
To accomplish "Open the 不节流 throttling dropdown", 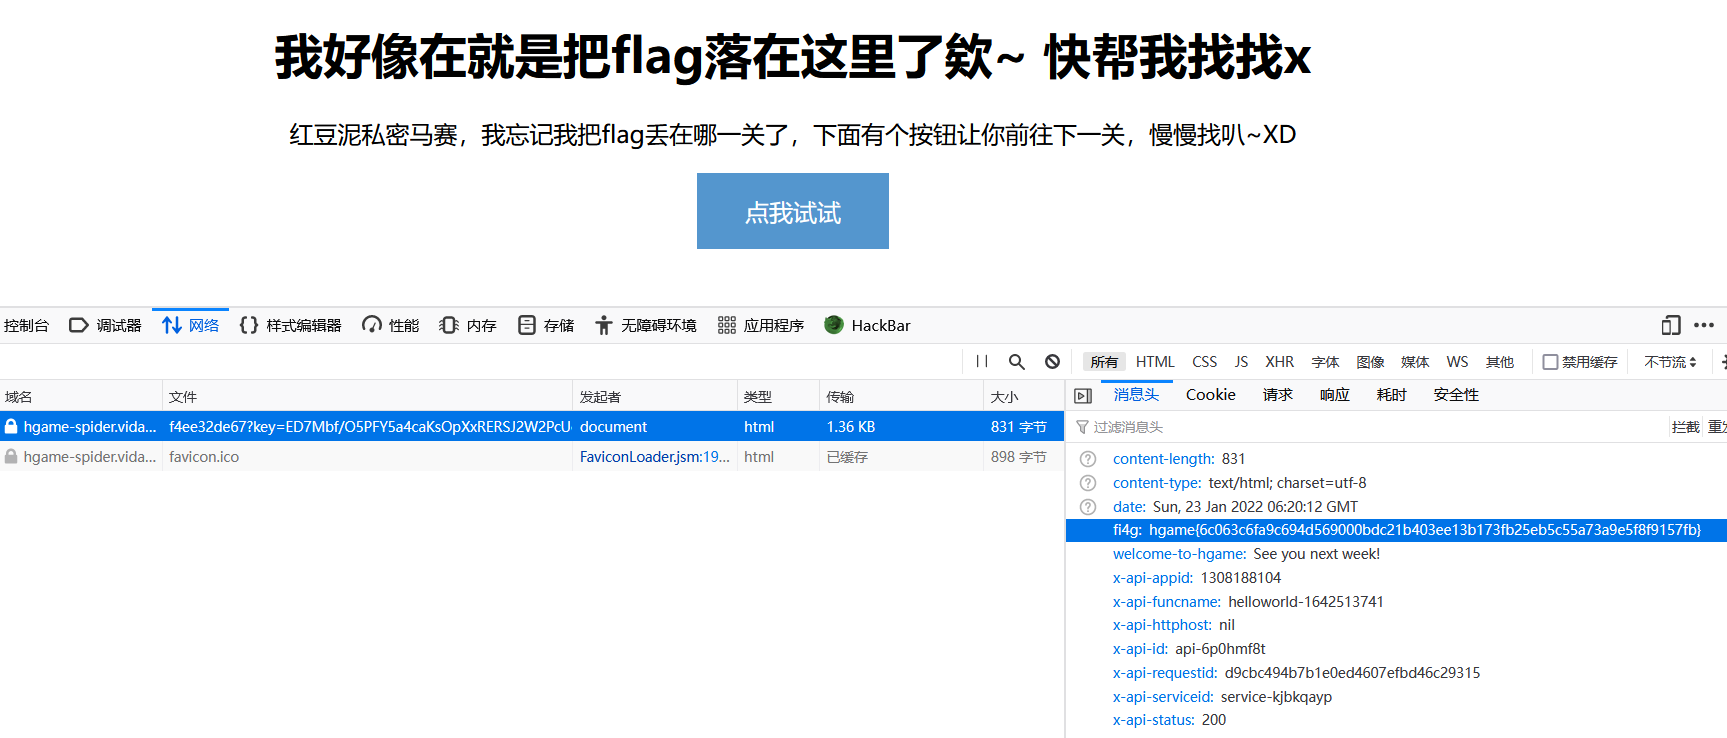I will pos(1670,362).
